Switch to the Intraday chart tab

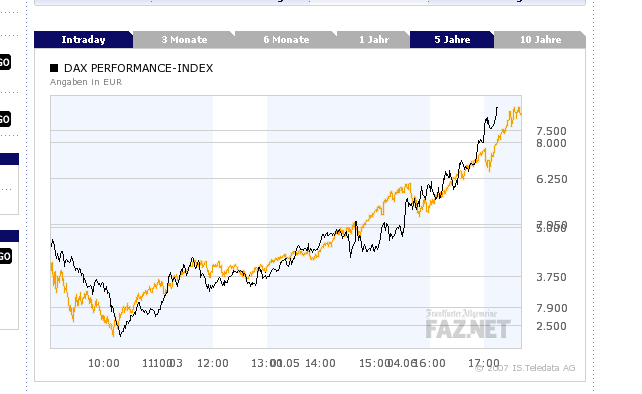[84, 40]
